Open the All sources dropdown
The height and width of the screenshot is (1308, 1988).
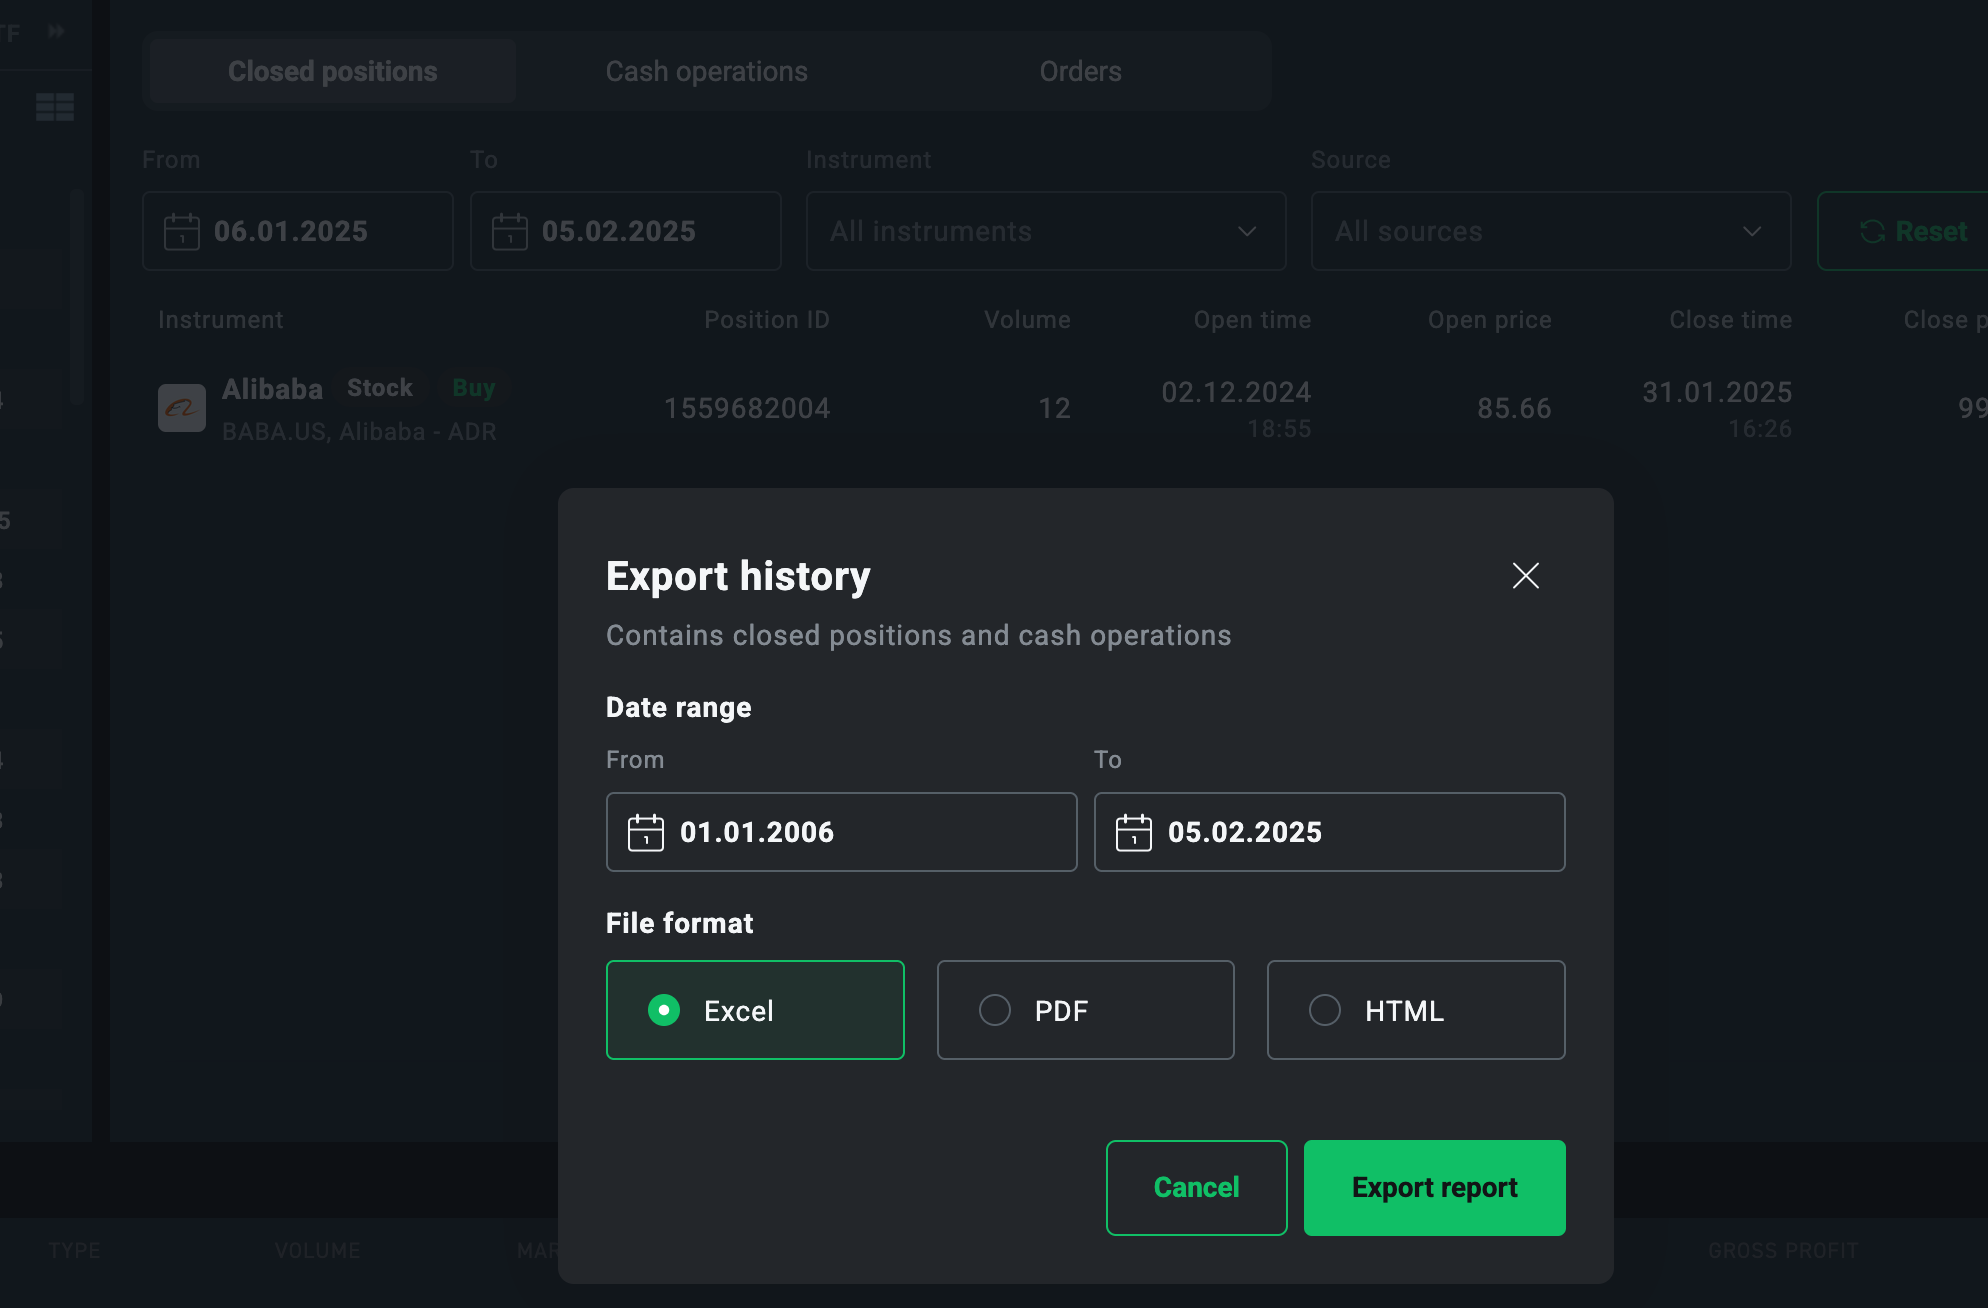click(x=1550, y=231)
